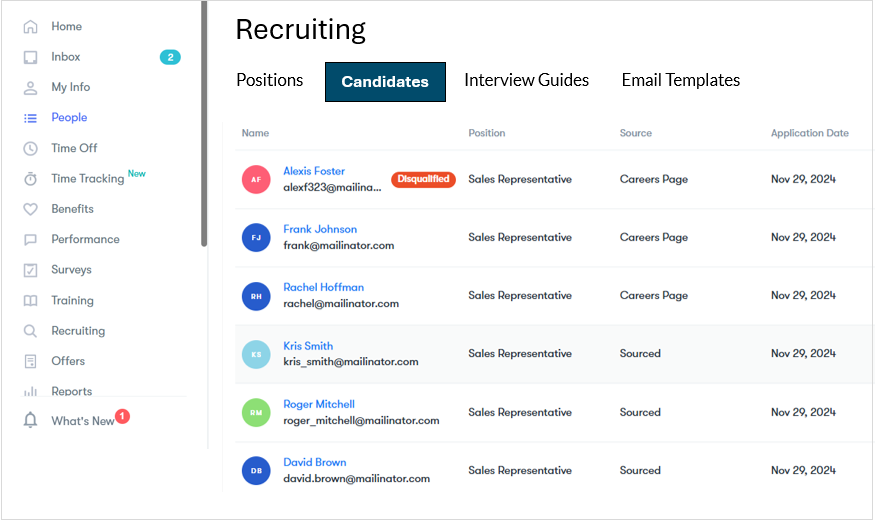Click the Time Tracking stopwatch icon
This screenshot has width=875, height=522.
31,179
